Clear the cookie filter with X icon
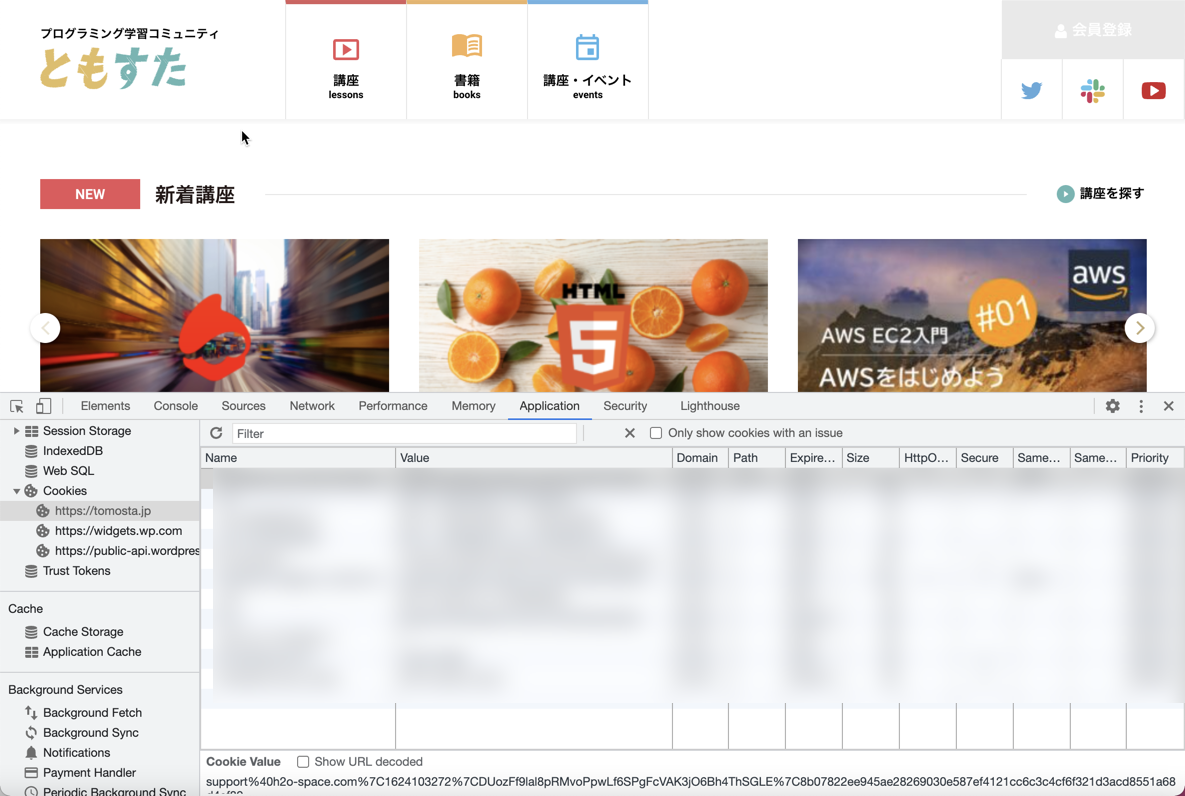This screenshot has height=796, width=1185. [x=629, y=433]
